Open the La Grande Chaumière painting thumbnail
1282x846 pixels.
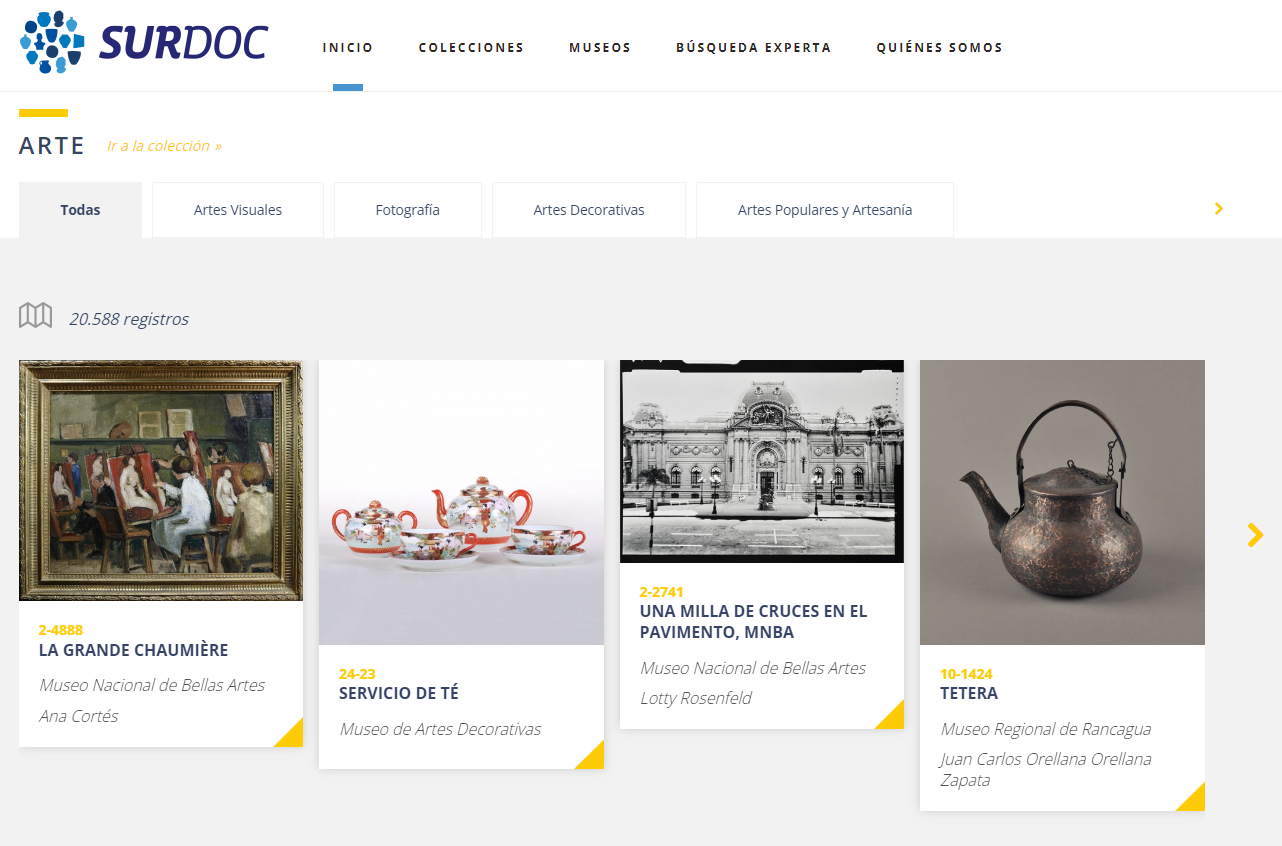pos(161,480)
